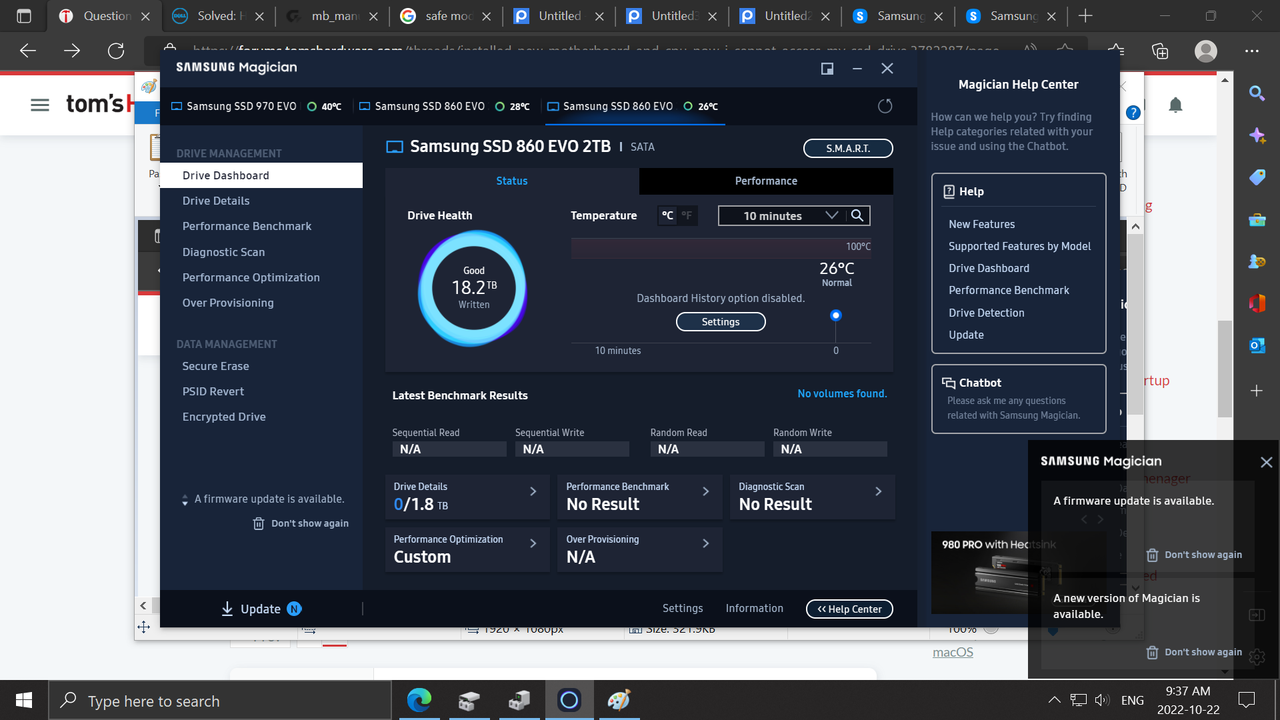The width and height of the screenshot is (1280, 720).
Task: Switch to the Status tab
Action: click(512, 181)
